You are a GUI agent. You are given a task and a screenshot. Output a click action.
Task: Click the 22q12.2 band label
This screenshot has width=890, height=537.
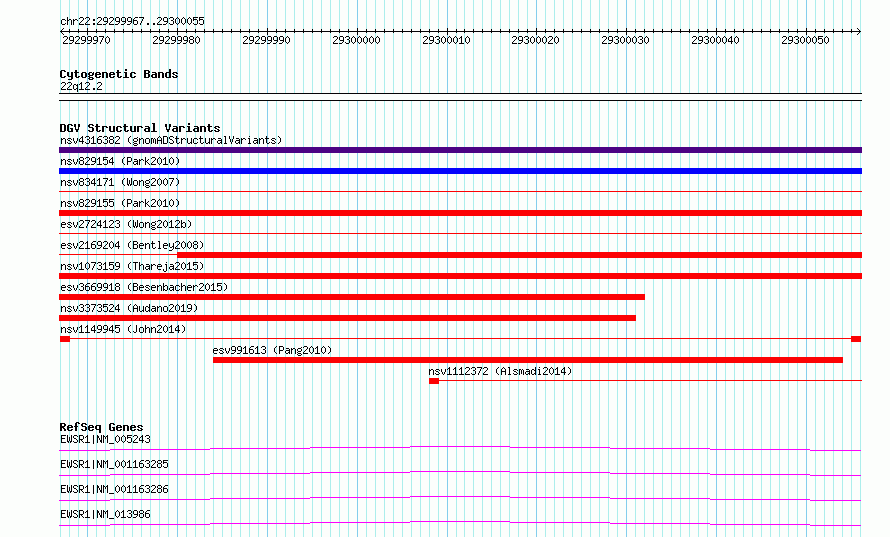click(81, 86)
